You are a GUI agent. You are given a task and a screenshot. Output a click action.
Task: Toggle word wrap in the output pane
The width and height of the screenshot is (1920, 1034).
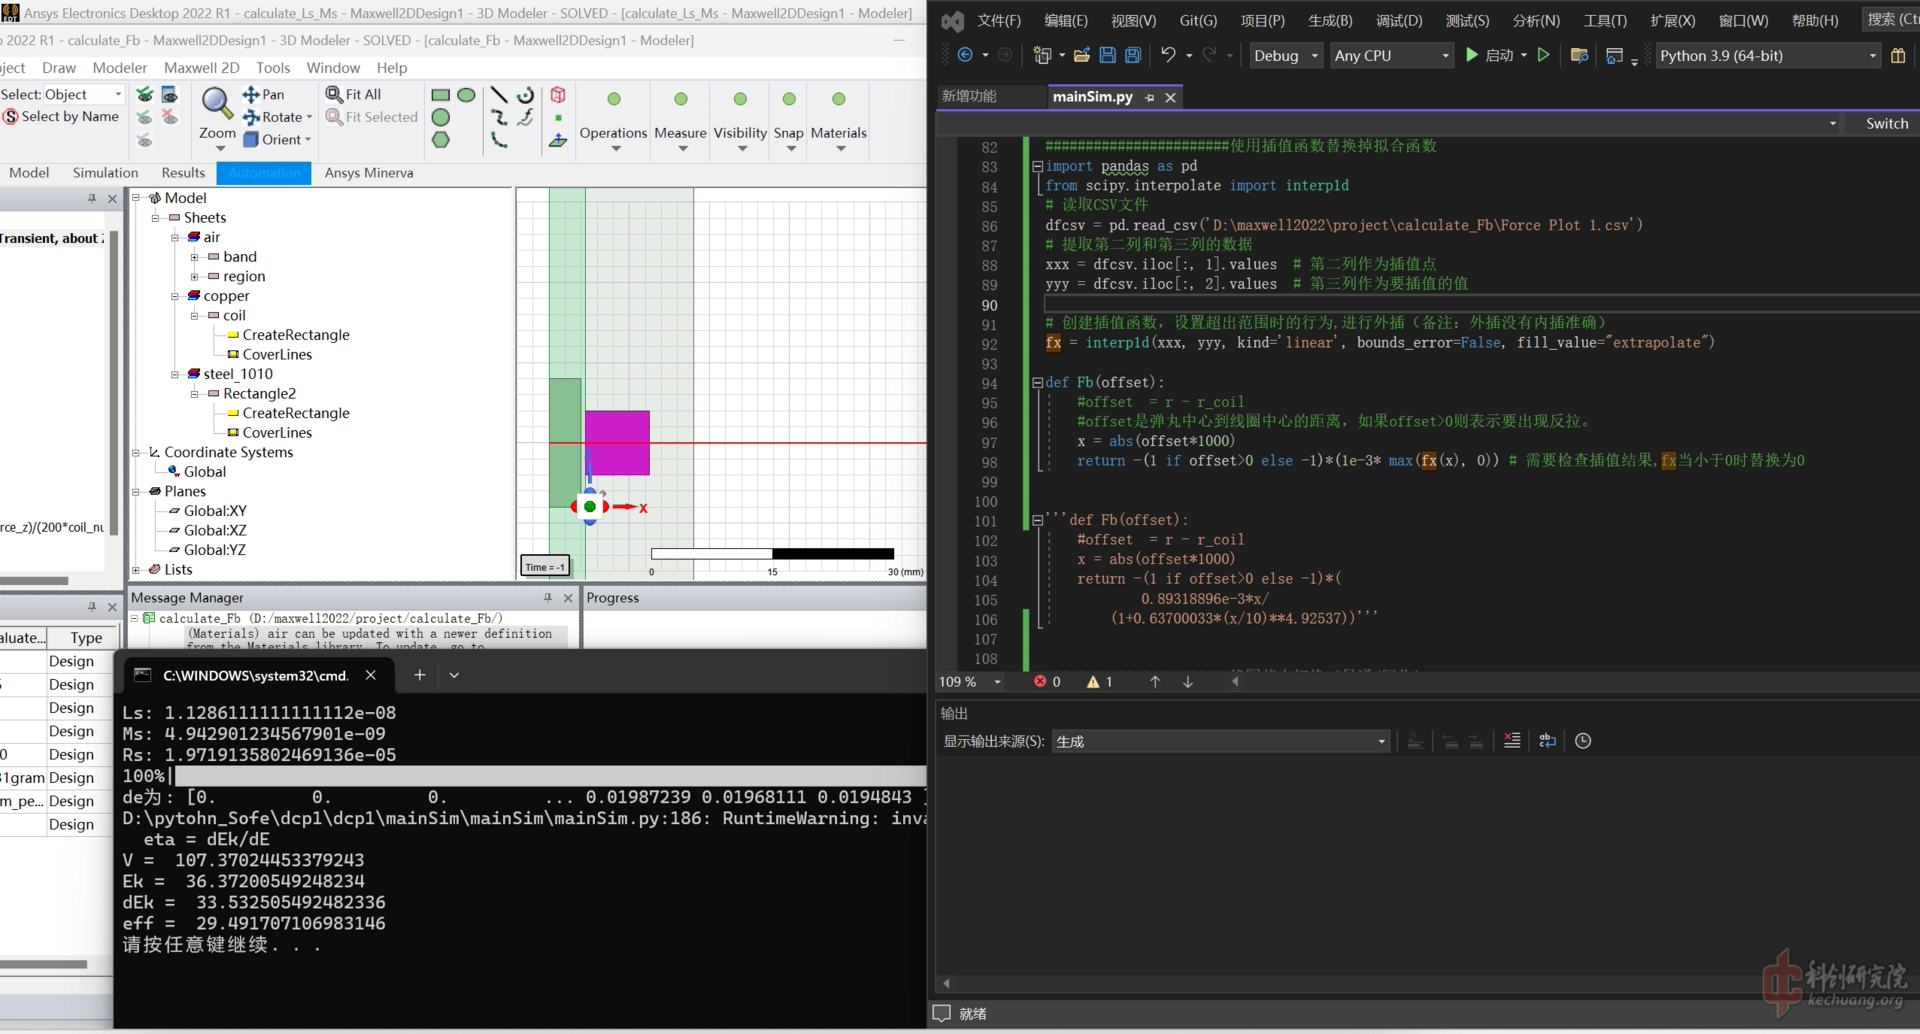(x=1547, y=741)
